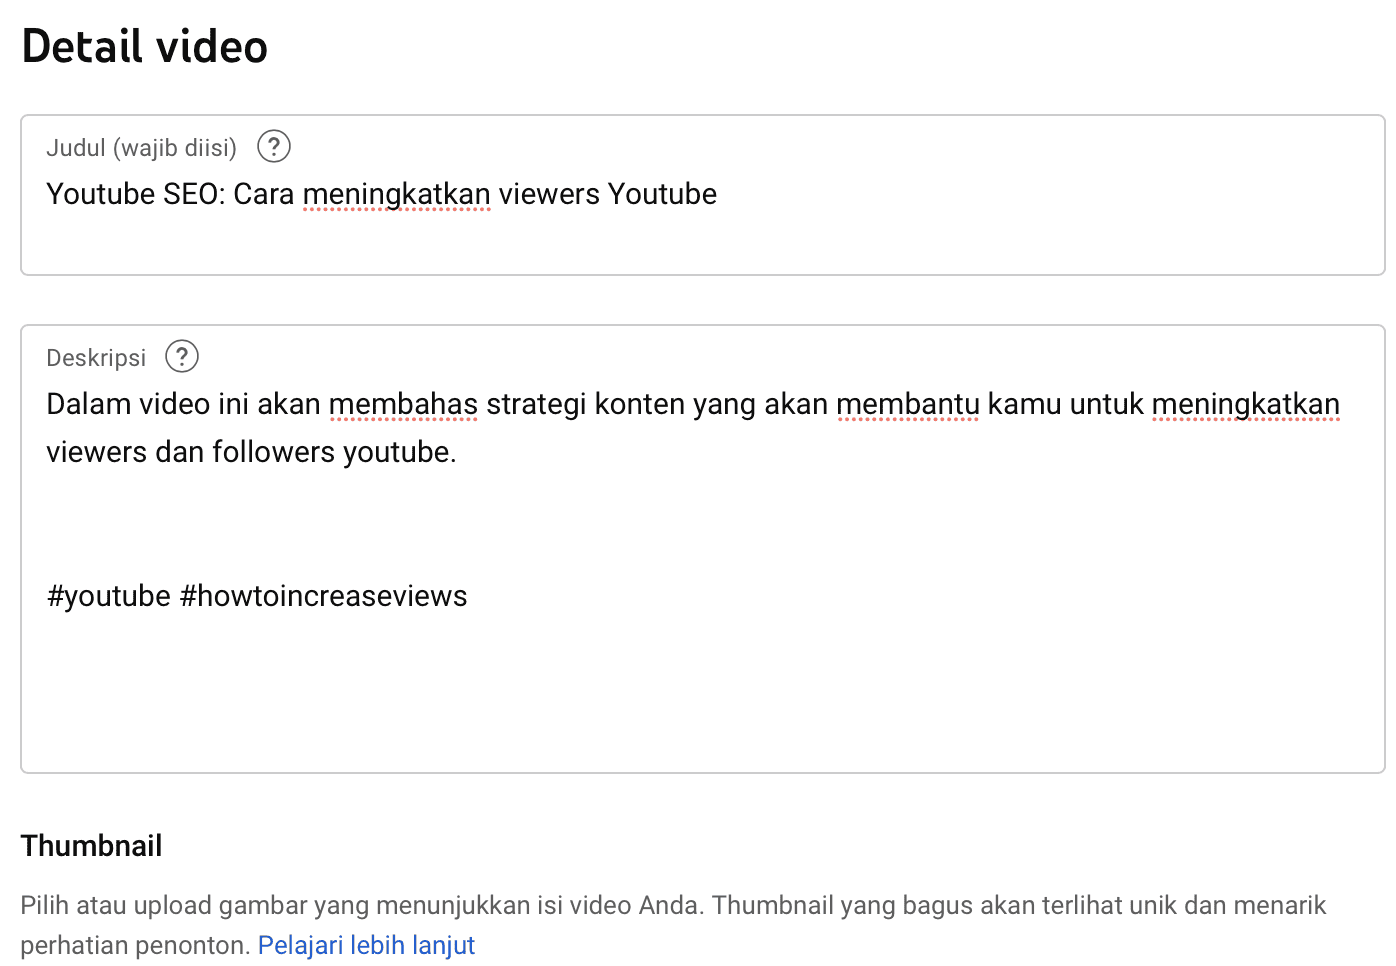
Task: Click into the Deskripsi description text area
Action: [703, 549]
